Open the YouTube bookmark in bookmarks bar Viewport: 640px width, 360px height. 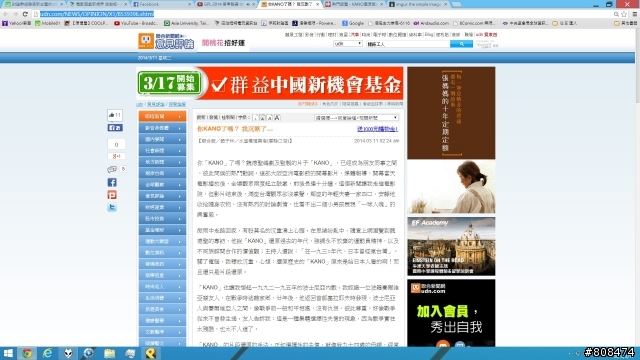pos(136,23)
